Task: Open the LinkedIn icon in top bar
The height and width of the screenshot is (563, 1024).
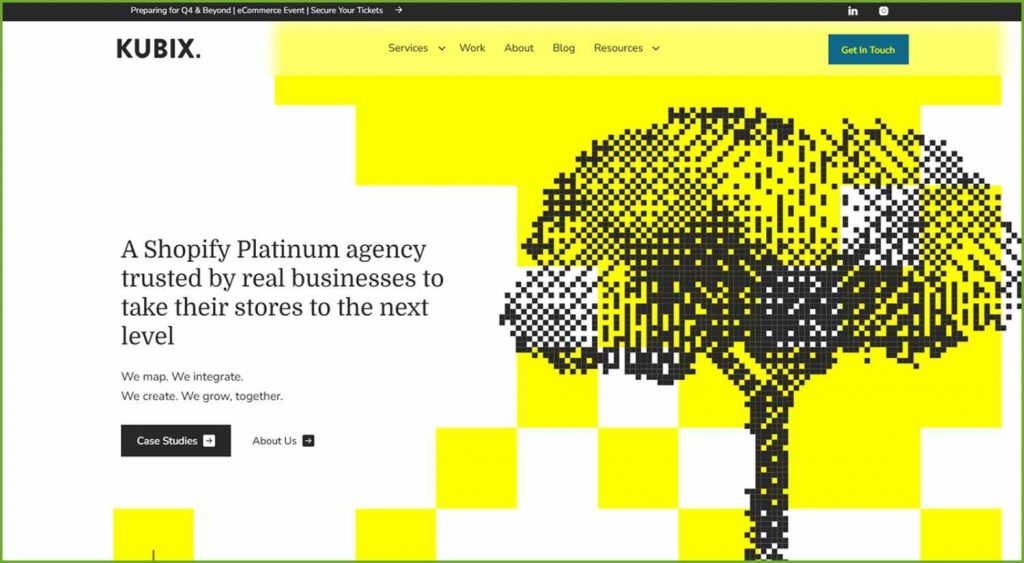Action: tap(852, 11)
